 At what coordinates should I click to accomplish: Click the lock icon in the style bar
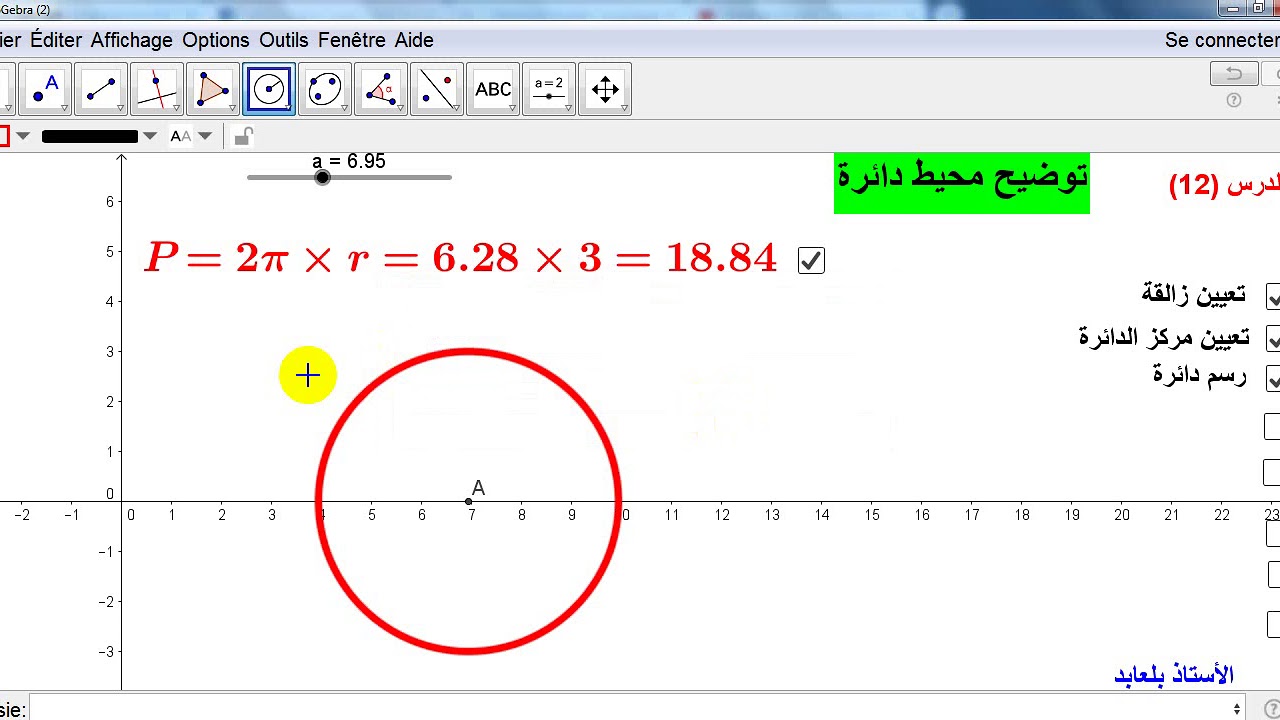coord(242,136)
